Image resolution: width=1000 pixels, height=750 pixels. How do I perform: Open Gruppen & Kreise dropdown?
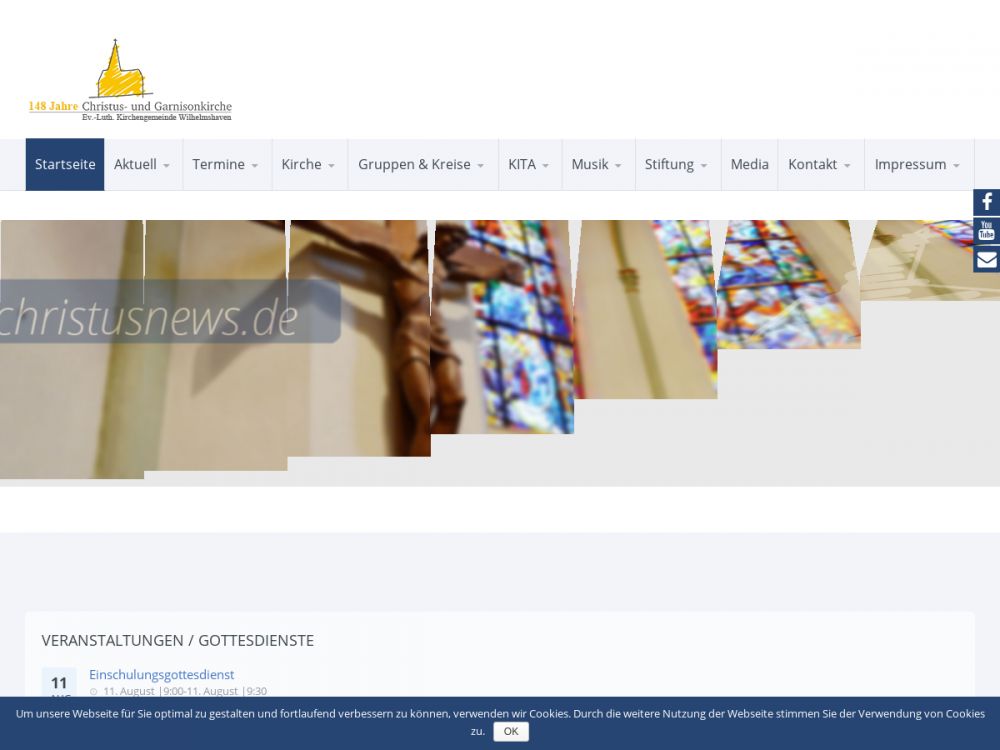click(421, 164)
